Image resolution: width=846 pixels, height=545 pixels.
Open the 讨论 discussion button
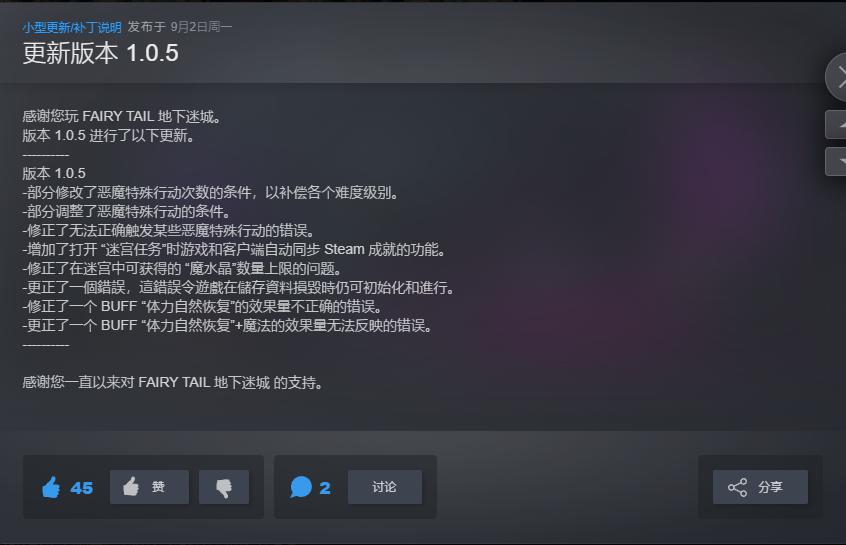point(385,487)
